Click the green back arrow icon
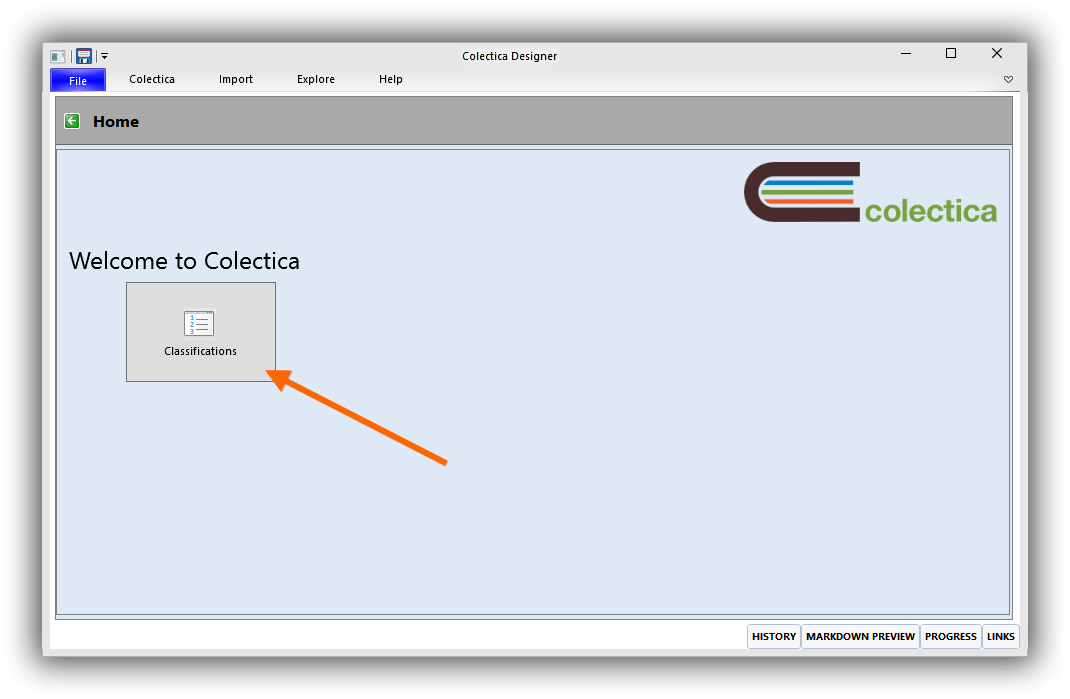The width and height of the screenshot is (1070, 699). 72,121
